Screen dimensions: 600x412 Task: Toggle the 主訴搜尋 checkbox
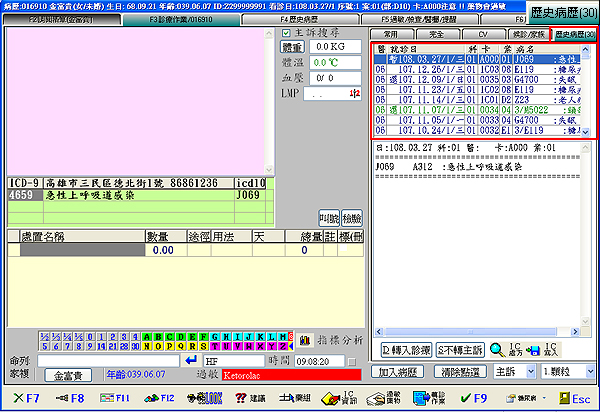285,32
